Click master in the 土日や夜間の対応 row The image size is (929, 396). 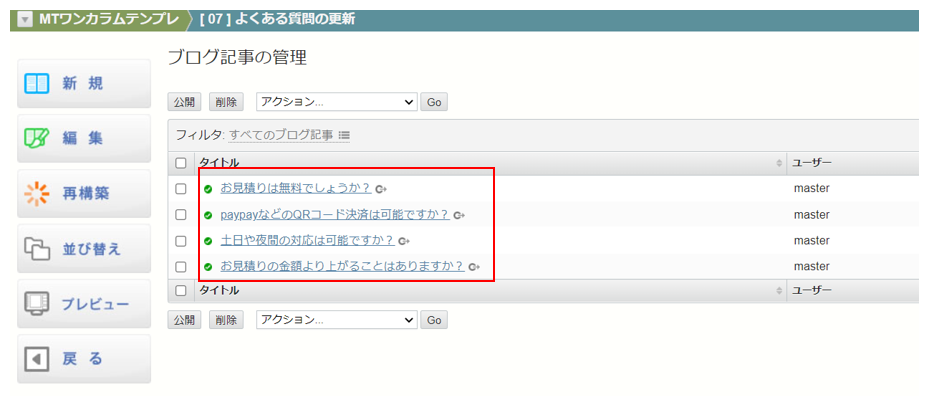[812, 241]
